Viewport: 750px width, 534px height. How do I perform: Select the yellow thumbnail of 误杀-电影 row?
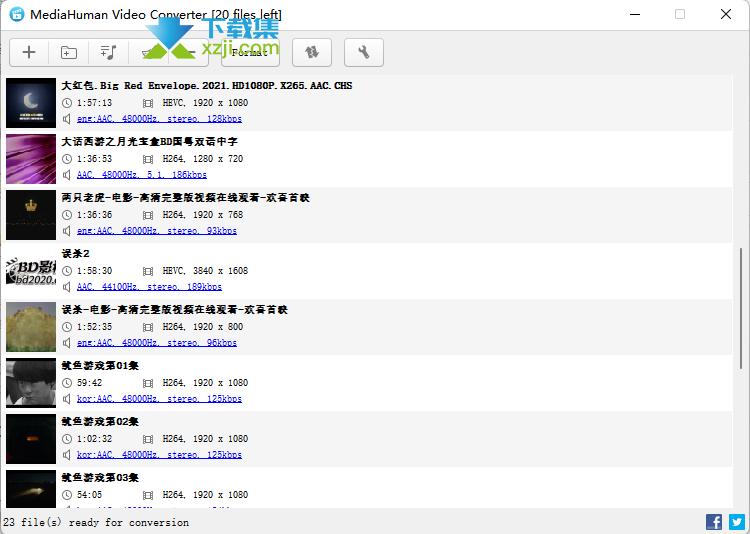[31, 327]
